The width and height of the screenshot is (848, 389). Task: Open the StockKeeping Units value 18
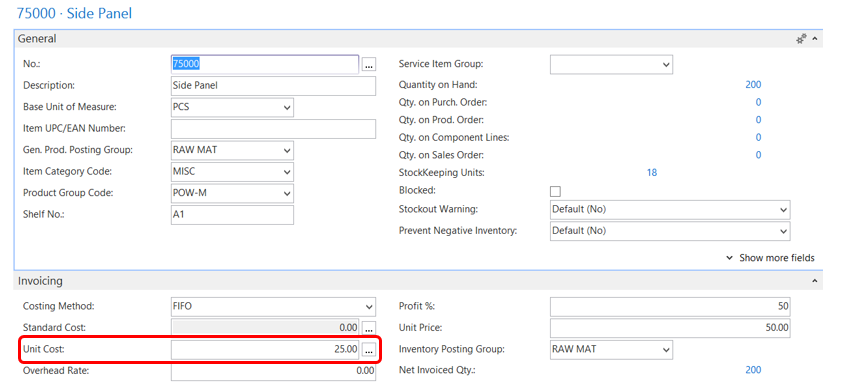coord(652,173)
